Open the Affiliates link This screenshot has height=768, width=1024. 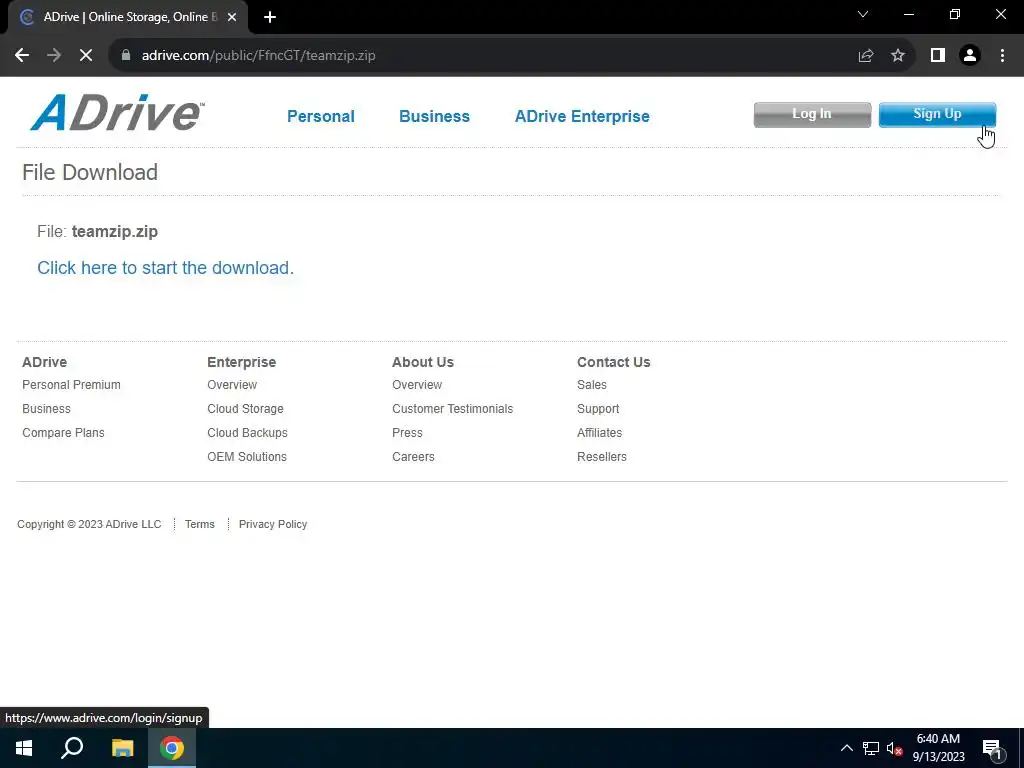tap(600, 433)
